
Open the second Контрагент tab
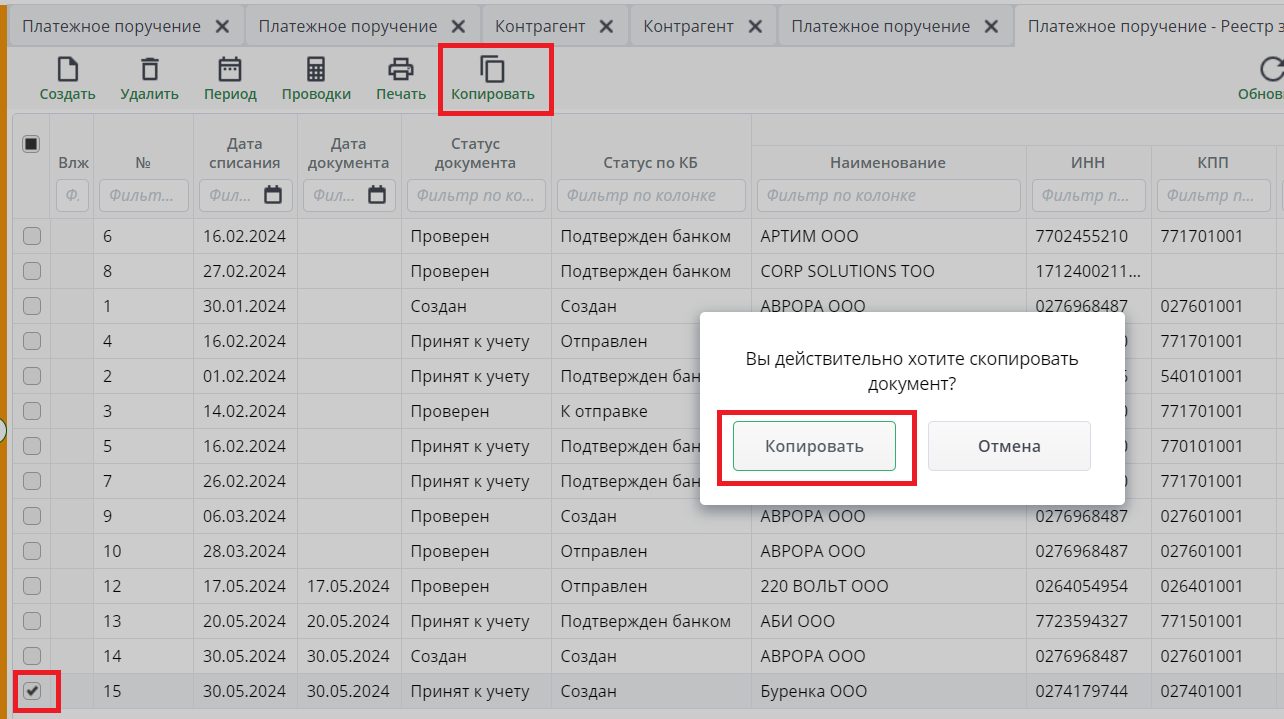click(688, 27)
